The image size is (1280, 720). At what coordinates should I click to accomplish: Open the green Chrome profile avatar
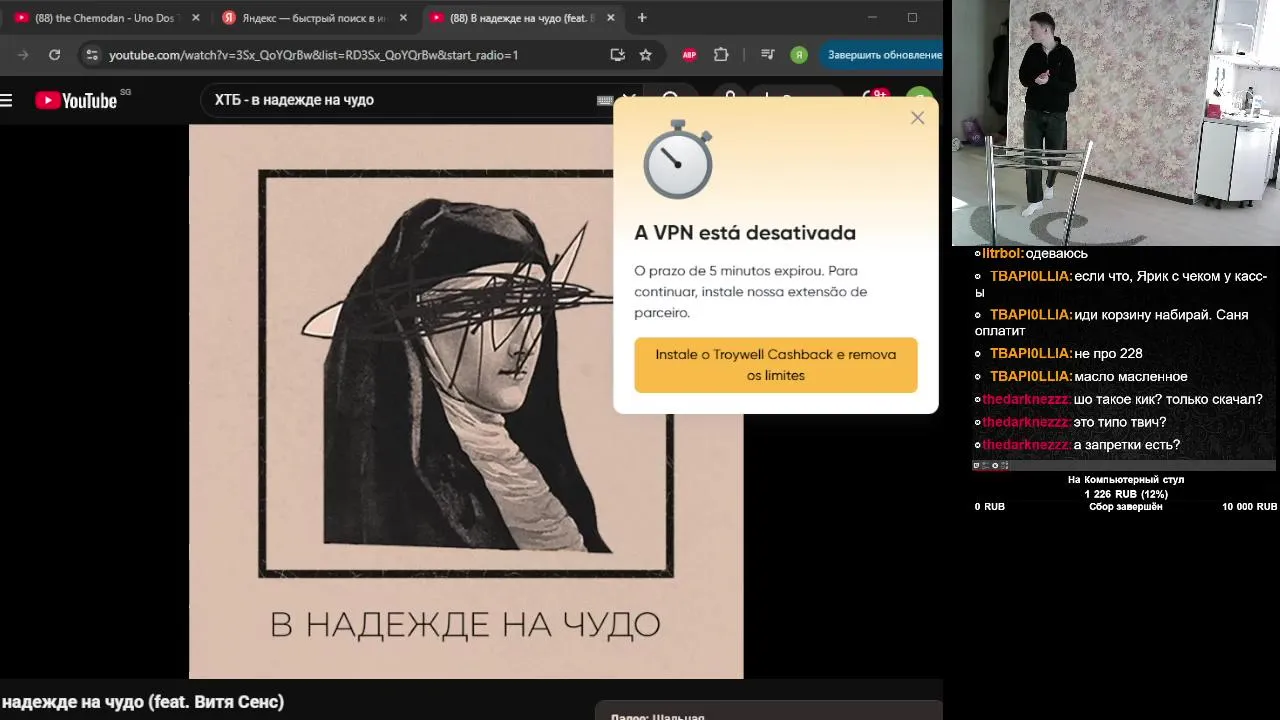[798, 55]
